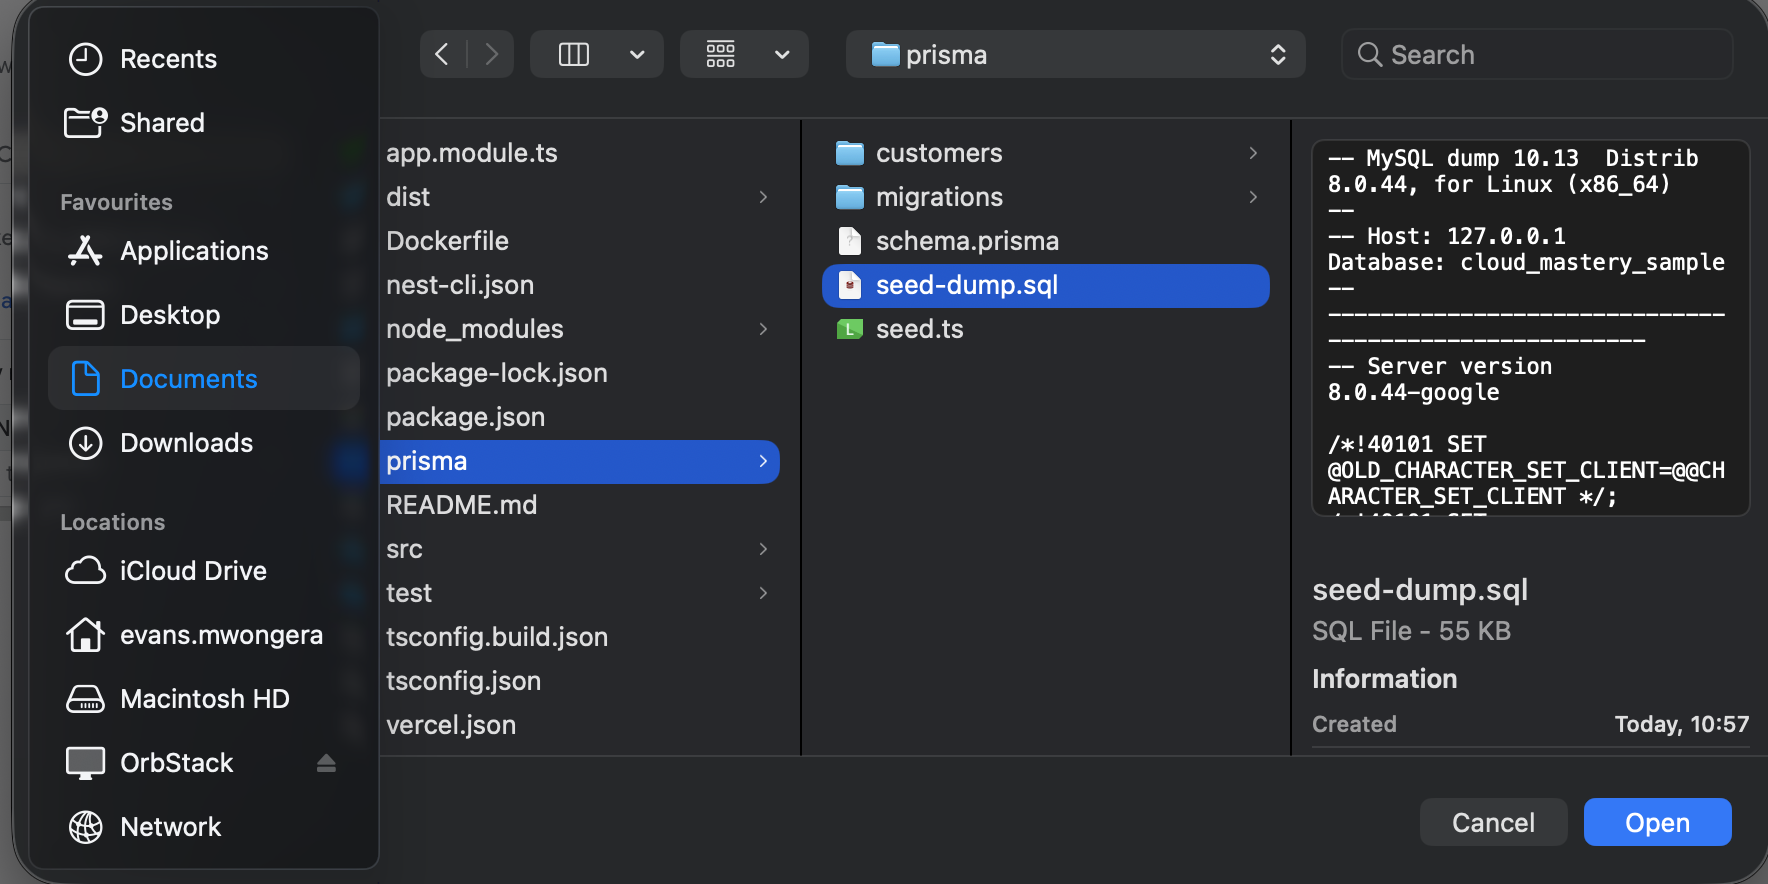Screen dimensions: 1768x884
Task: Click the Cancel button
Action: click(x=1493, y=822)
